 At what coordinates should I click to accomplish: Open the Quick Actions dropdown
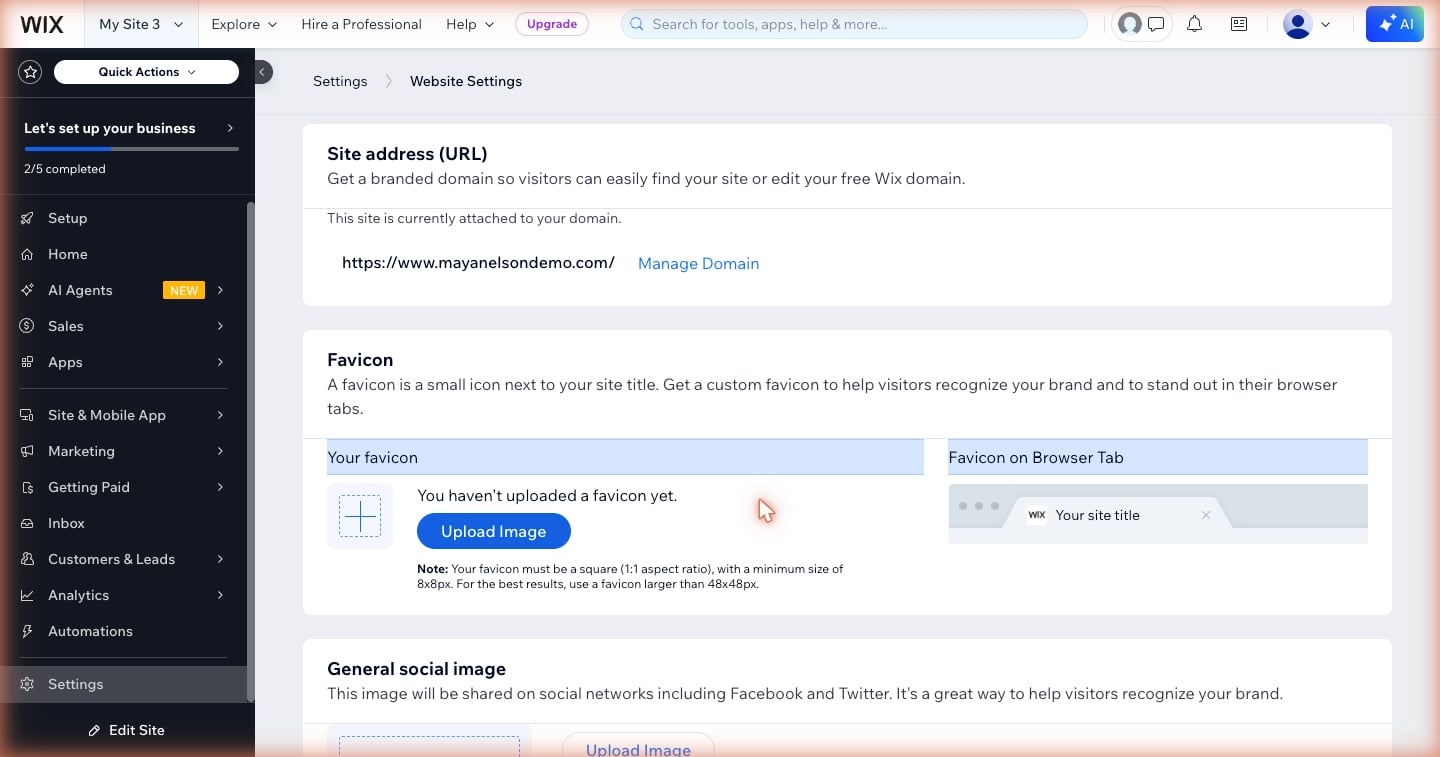[x=146, y=72]
